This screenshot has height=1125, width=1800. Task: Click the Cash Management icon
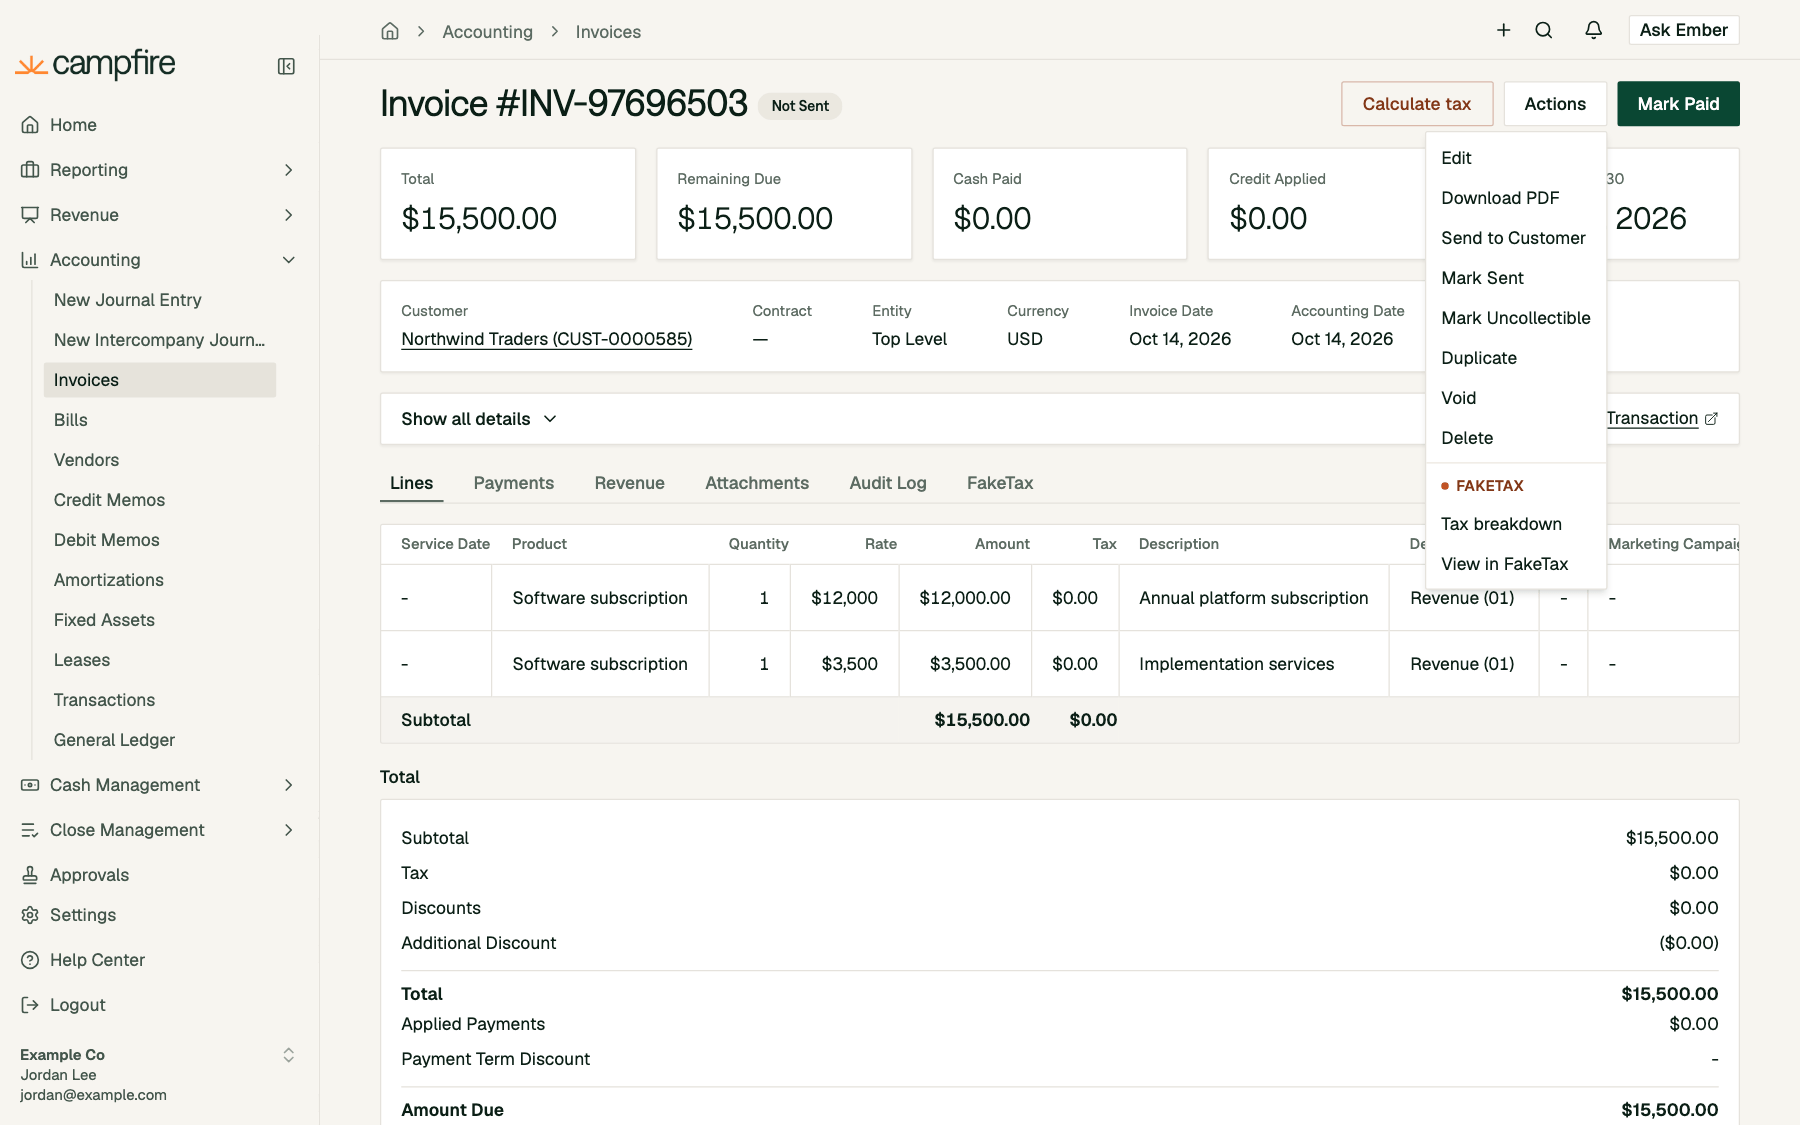[30, 785]
